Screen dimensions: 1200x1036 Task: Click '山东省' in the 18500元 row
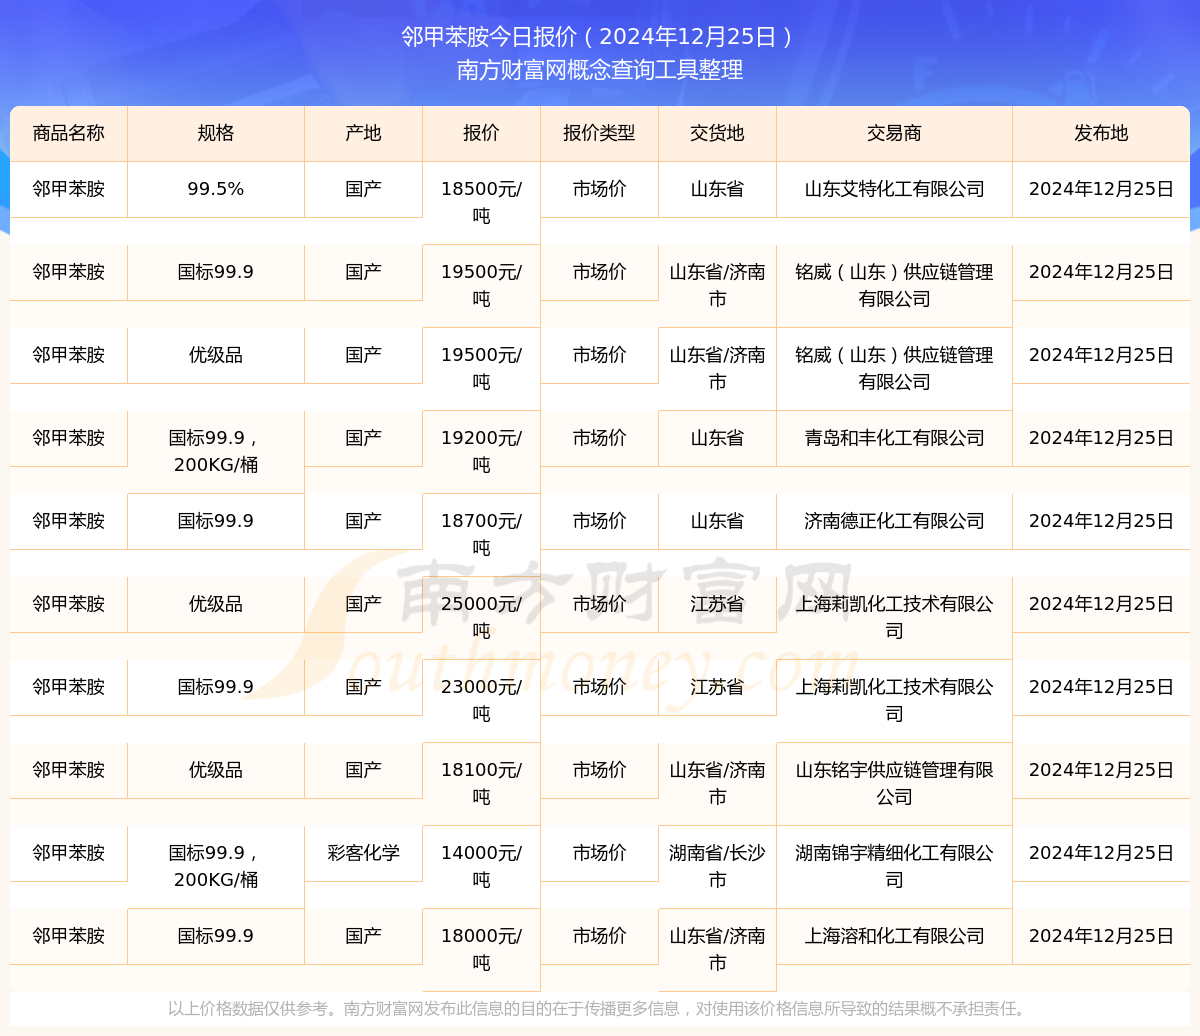[x=717, y=189]
